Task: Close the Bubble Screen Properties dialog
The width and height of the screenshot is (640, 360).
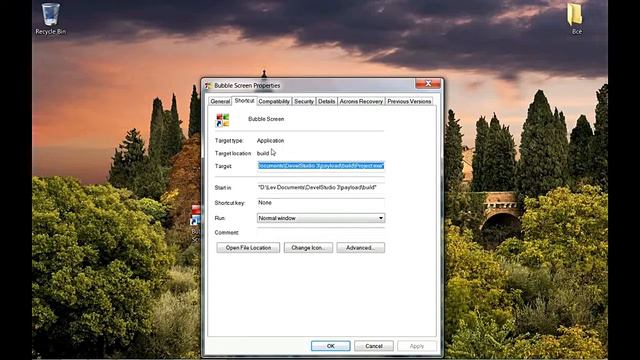Action: coord(428,84)
